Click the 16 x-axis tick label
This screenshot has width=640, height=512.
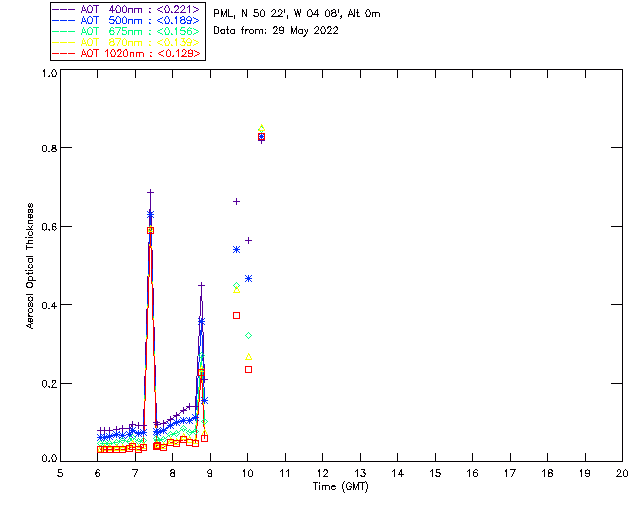pos(472,473)
